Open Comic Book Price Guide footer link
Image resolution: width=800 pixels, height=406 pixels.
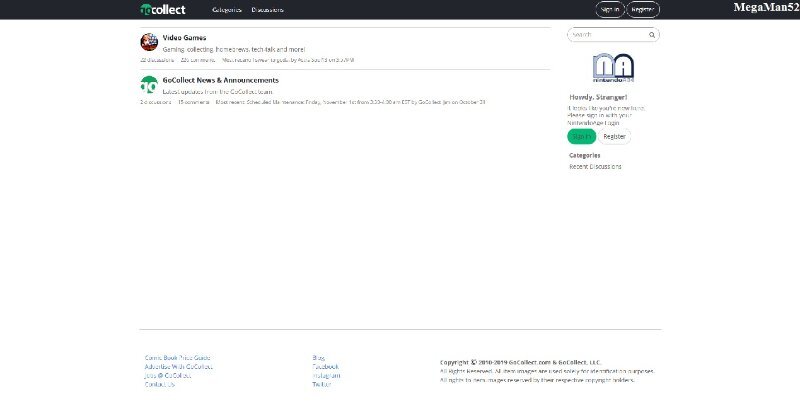point(178,357)
